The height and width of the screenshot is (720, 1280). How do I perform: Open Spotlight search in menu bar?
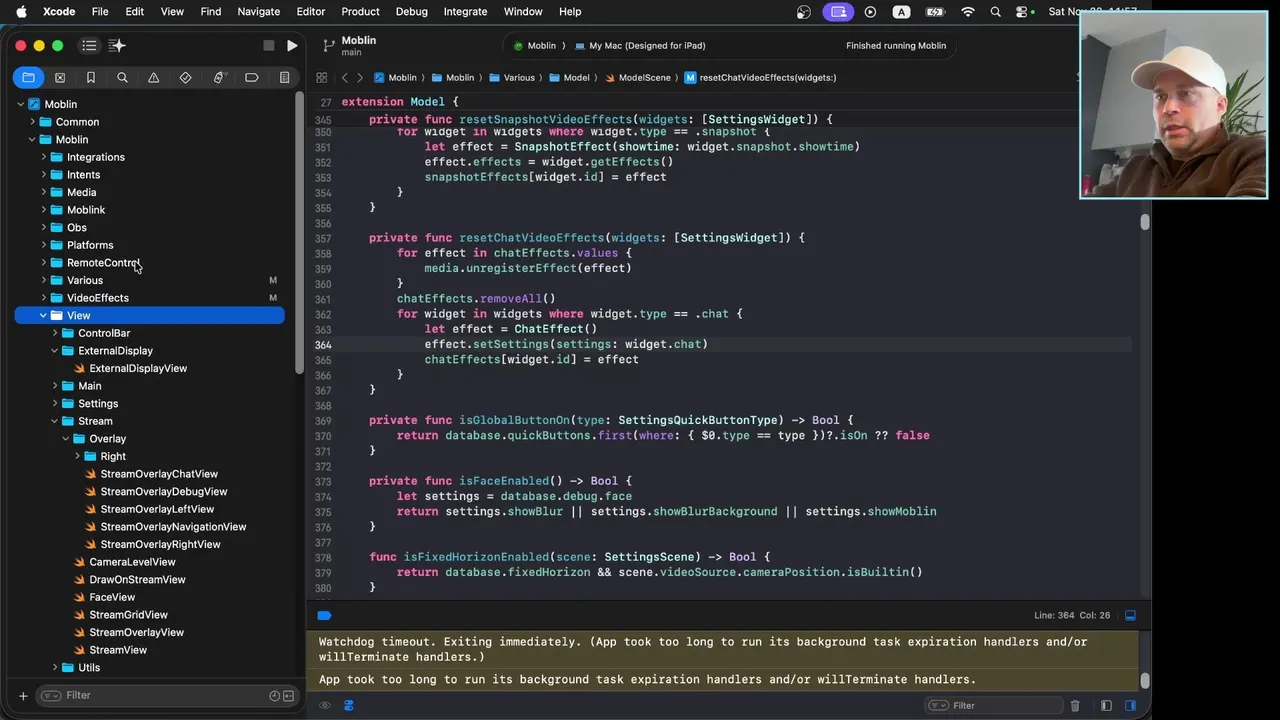995,12
